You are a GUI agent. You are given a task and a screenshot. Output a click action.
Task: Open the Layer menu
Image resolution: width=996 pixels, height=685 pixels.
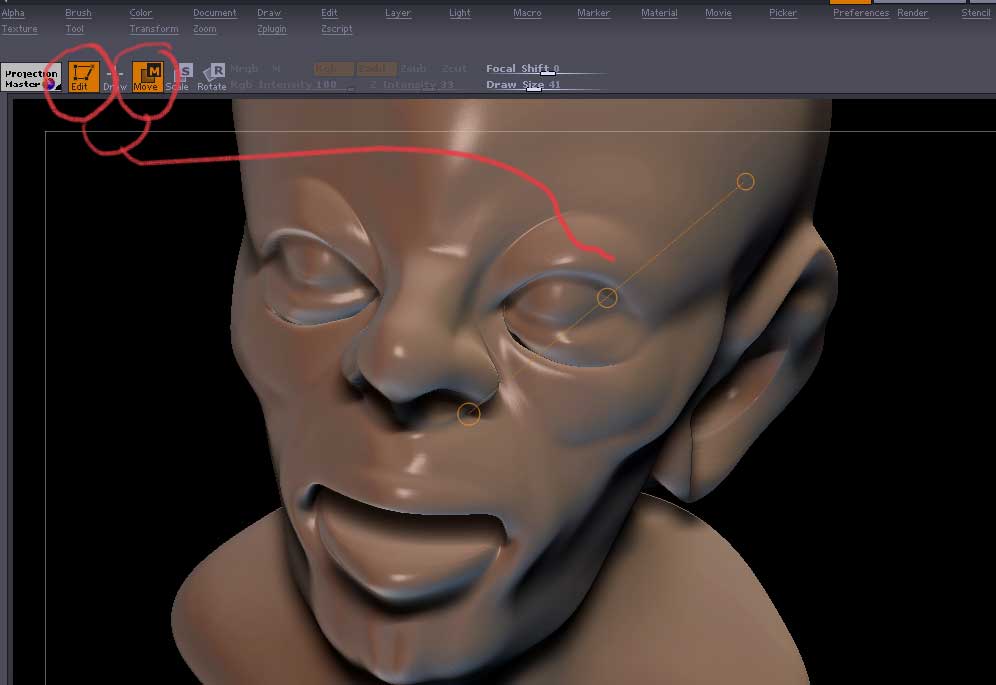[x=398, y=13]
